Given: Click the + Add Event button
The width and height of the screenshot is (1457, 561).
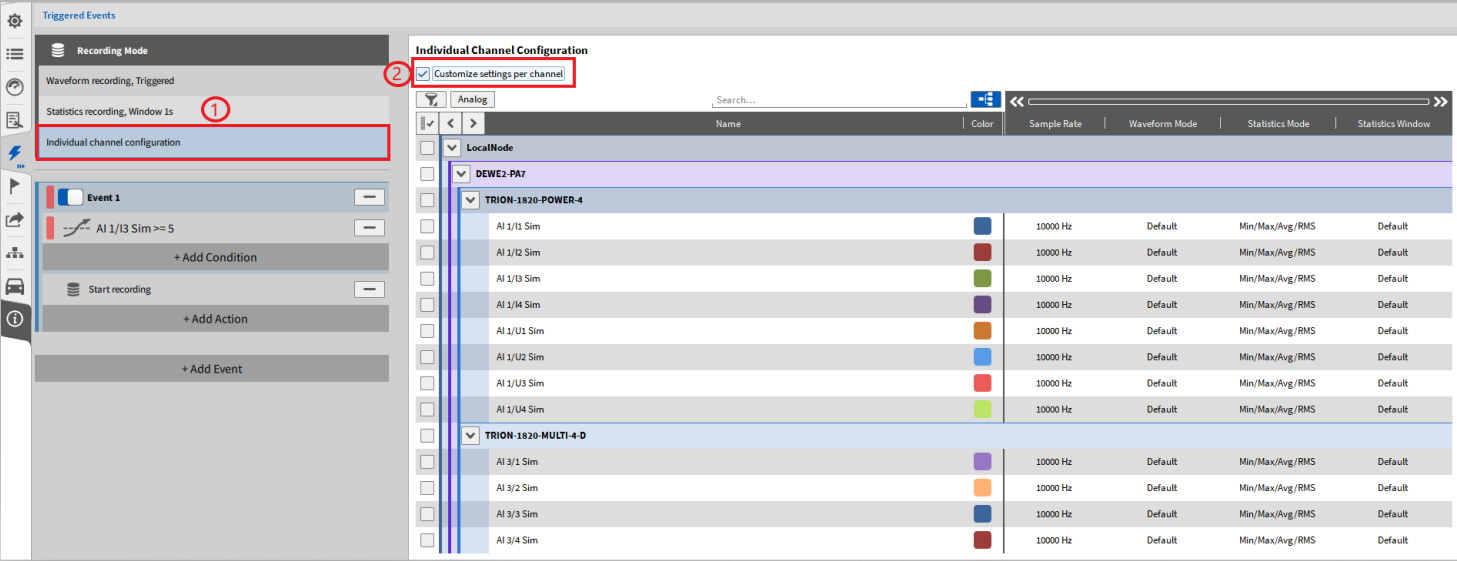Looking at the screenshot, I should [211, 369].
